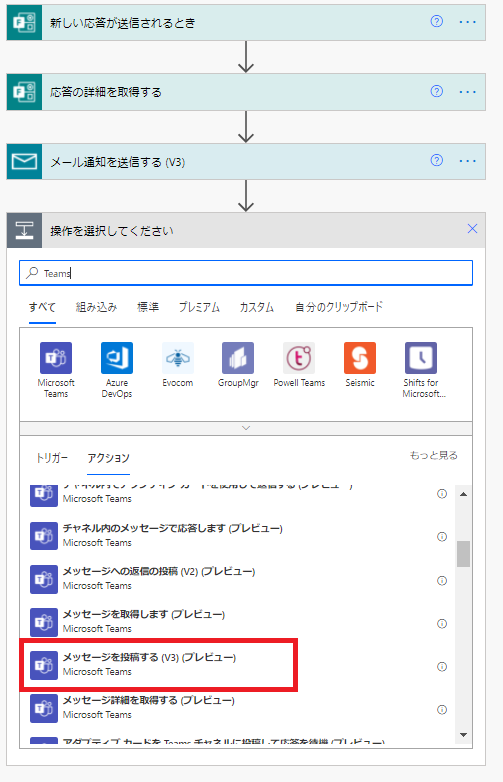The width and height of the screenshot is (503, 782).
Task: Click Teams icon beside メッセージへの返信の投稿 (V2)
Action: [x=44, y=580]
